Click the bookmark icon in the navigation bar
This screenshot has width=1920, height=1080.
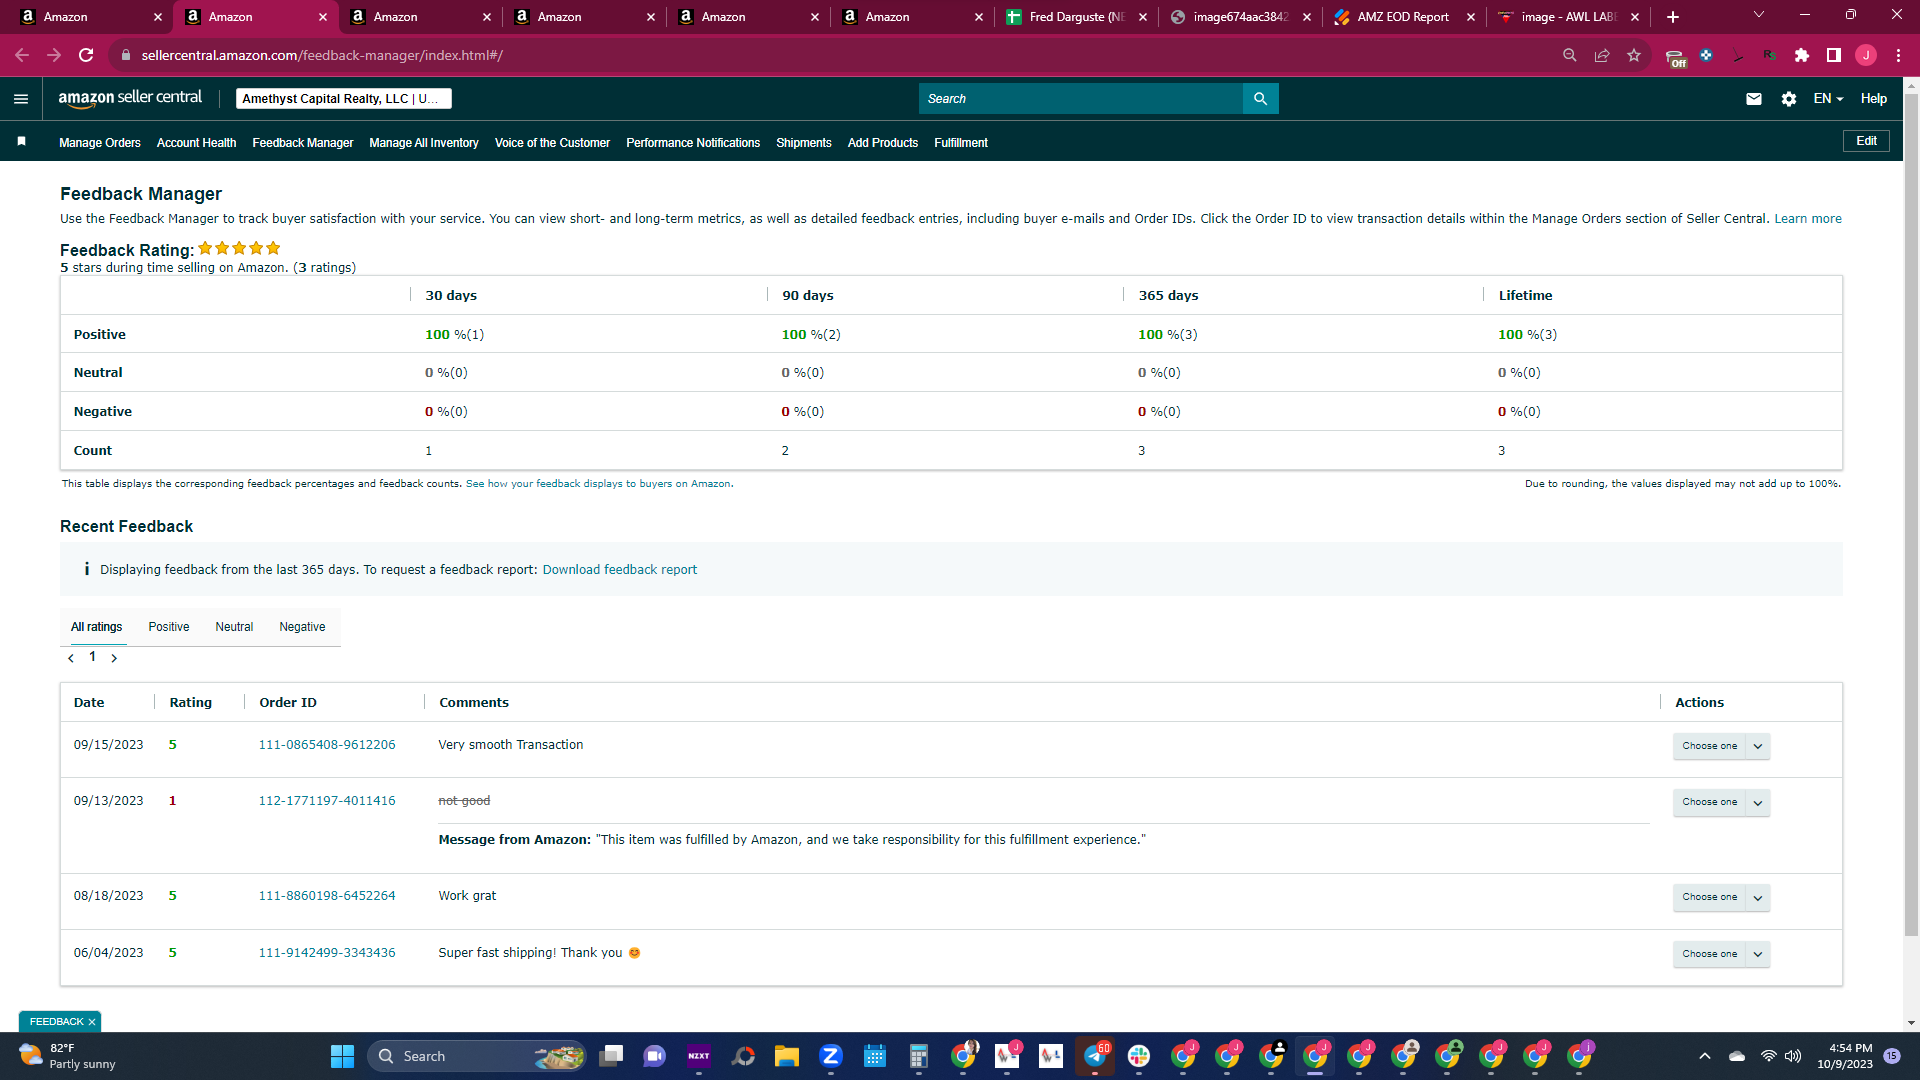21,142
